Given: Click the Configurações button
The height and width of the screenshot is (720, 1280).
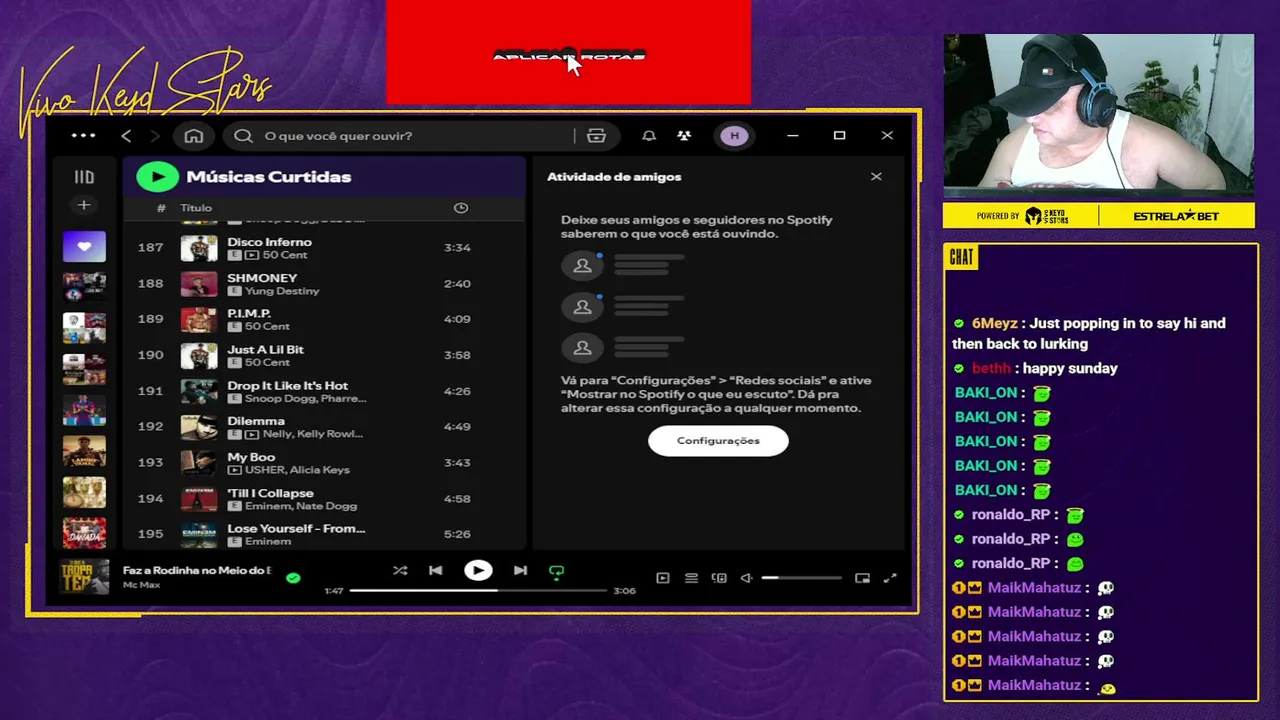Looking at the screenshot, I should (718, 441).
